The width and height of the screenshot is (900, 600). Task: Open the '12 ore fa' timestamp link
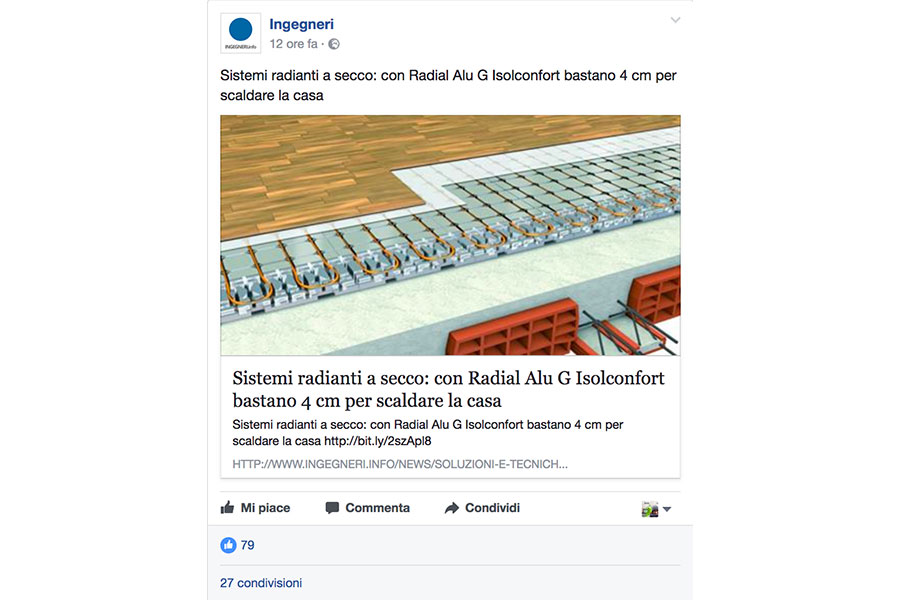pos(293,44)
